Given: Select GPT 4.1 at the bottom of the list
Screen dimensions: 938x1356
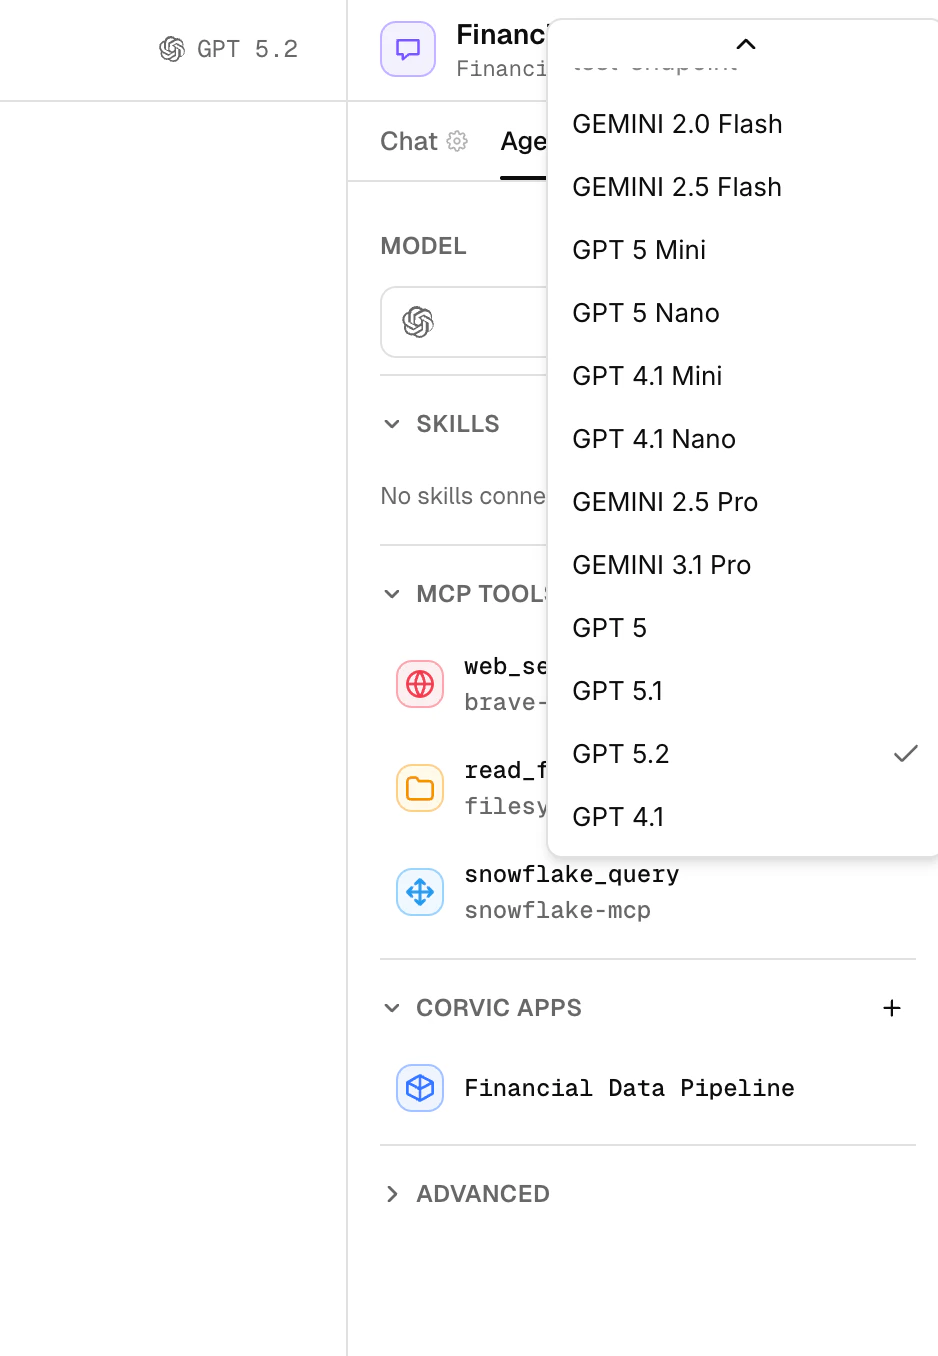Looking at the screenshot, I should [x=617, y=816].
